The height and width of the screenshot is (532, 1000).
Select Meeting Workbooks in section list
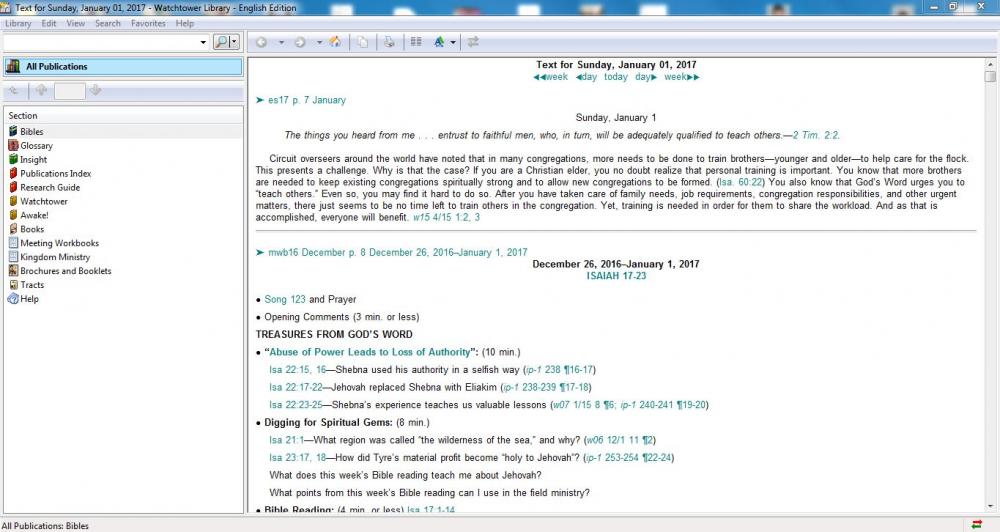click(x=59, y=243)
